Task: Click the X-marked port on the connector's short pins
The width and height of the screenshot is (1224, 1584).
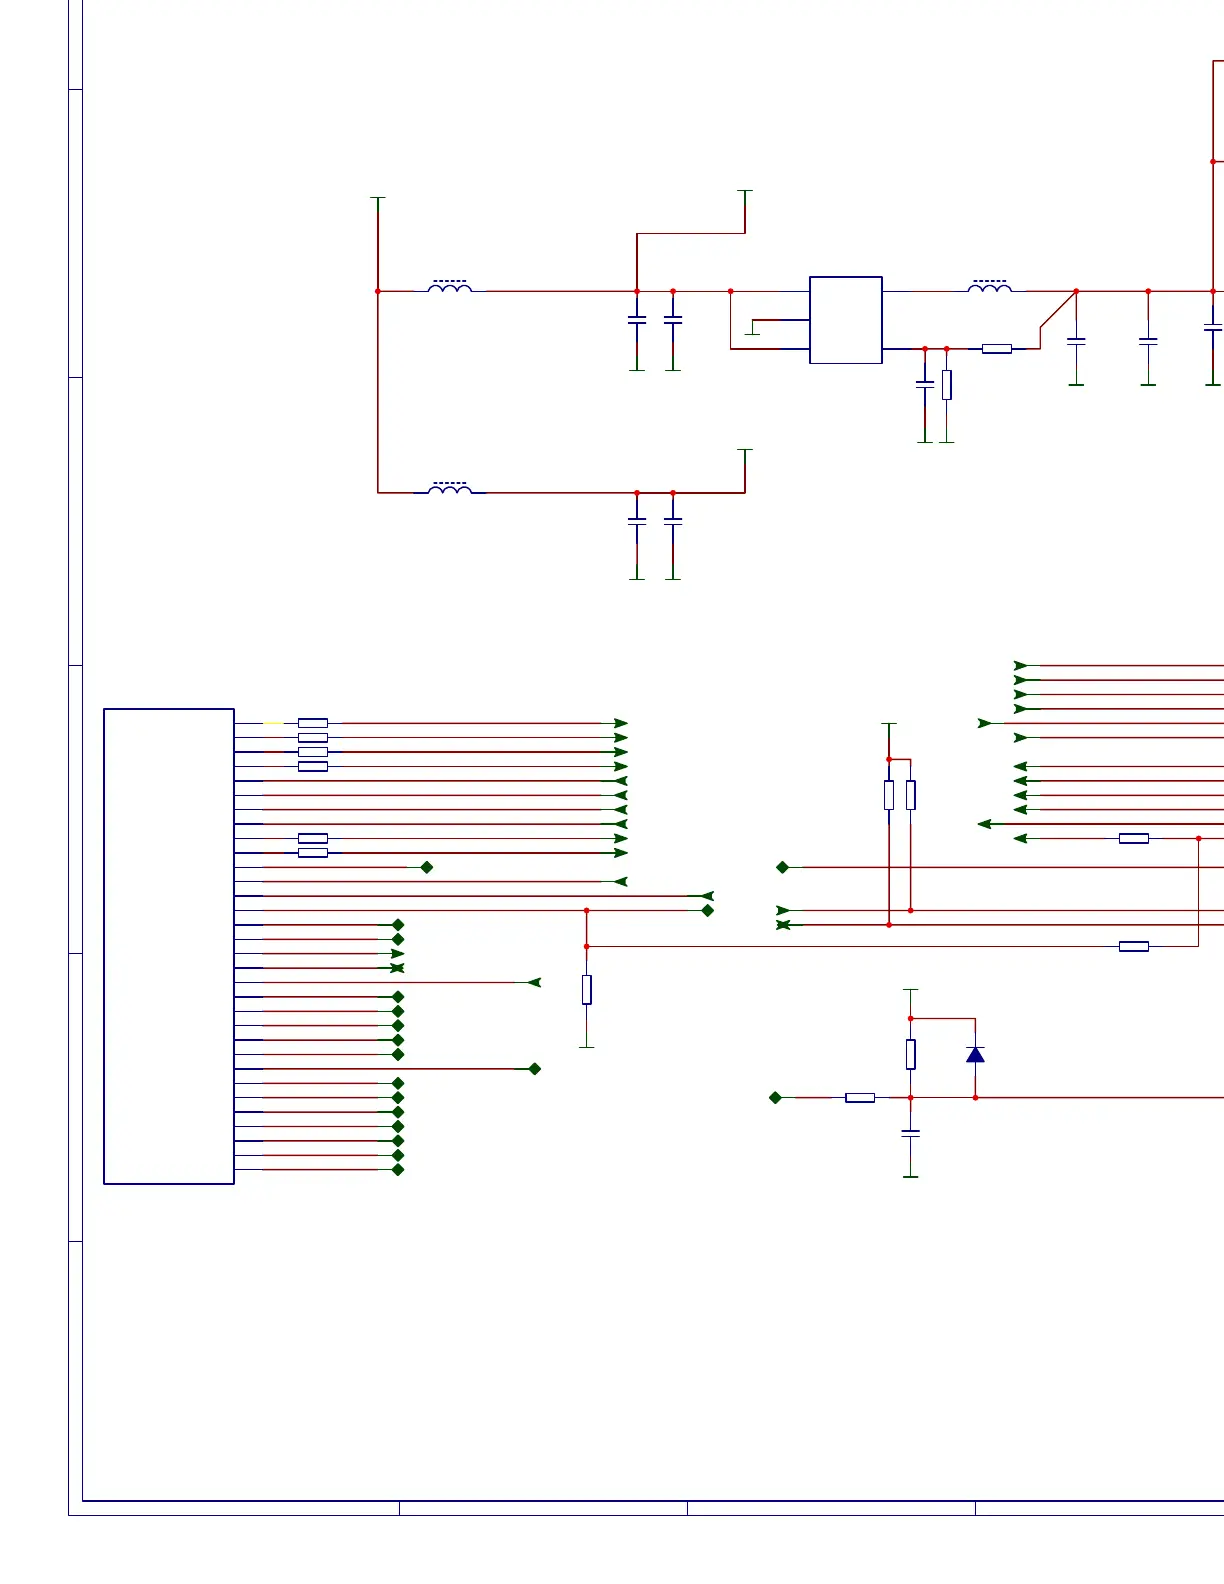Action: click(397, 968)
